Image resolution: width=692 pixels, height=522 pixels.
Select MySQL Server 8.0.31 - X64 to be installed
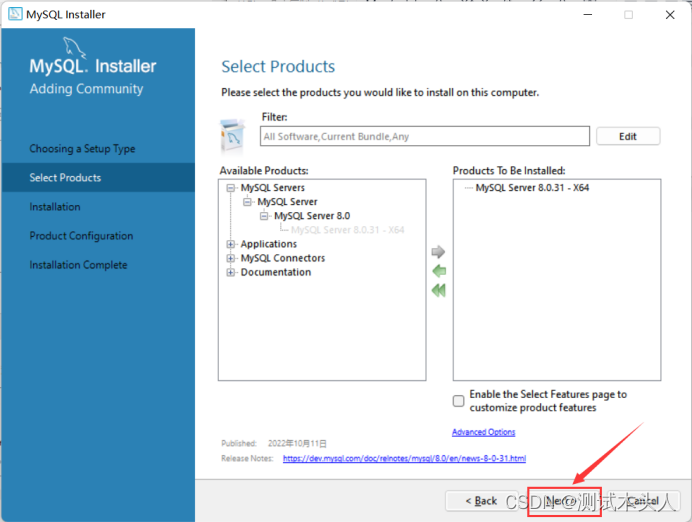pyautogui.click(x=532, y=188)
